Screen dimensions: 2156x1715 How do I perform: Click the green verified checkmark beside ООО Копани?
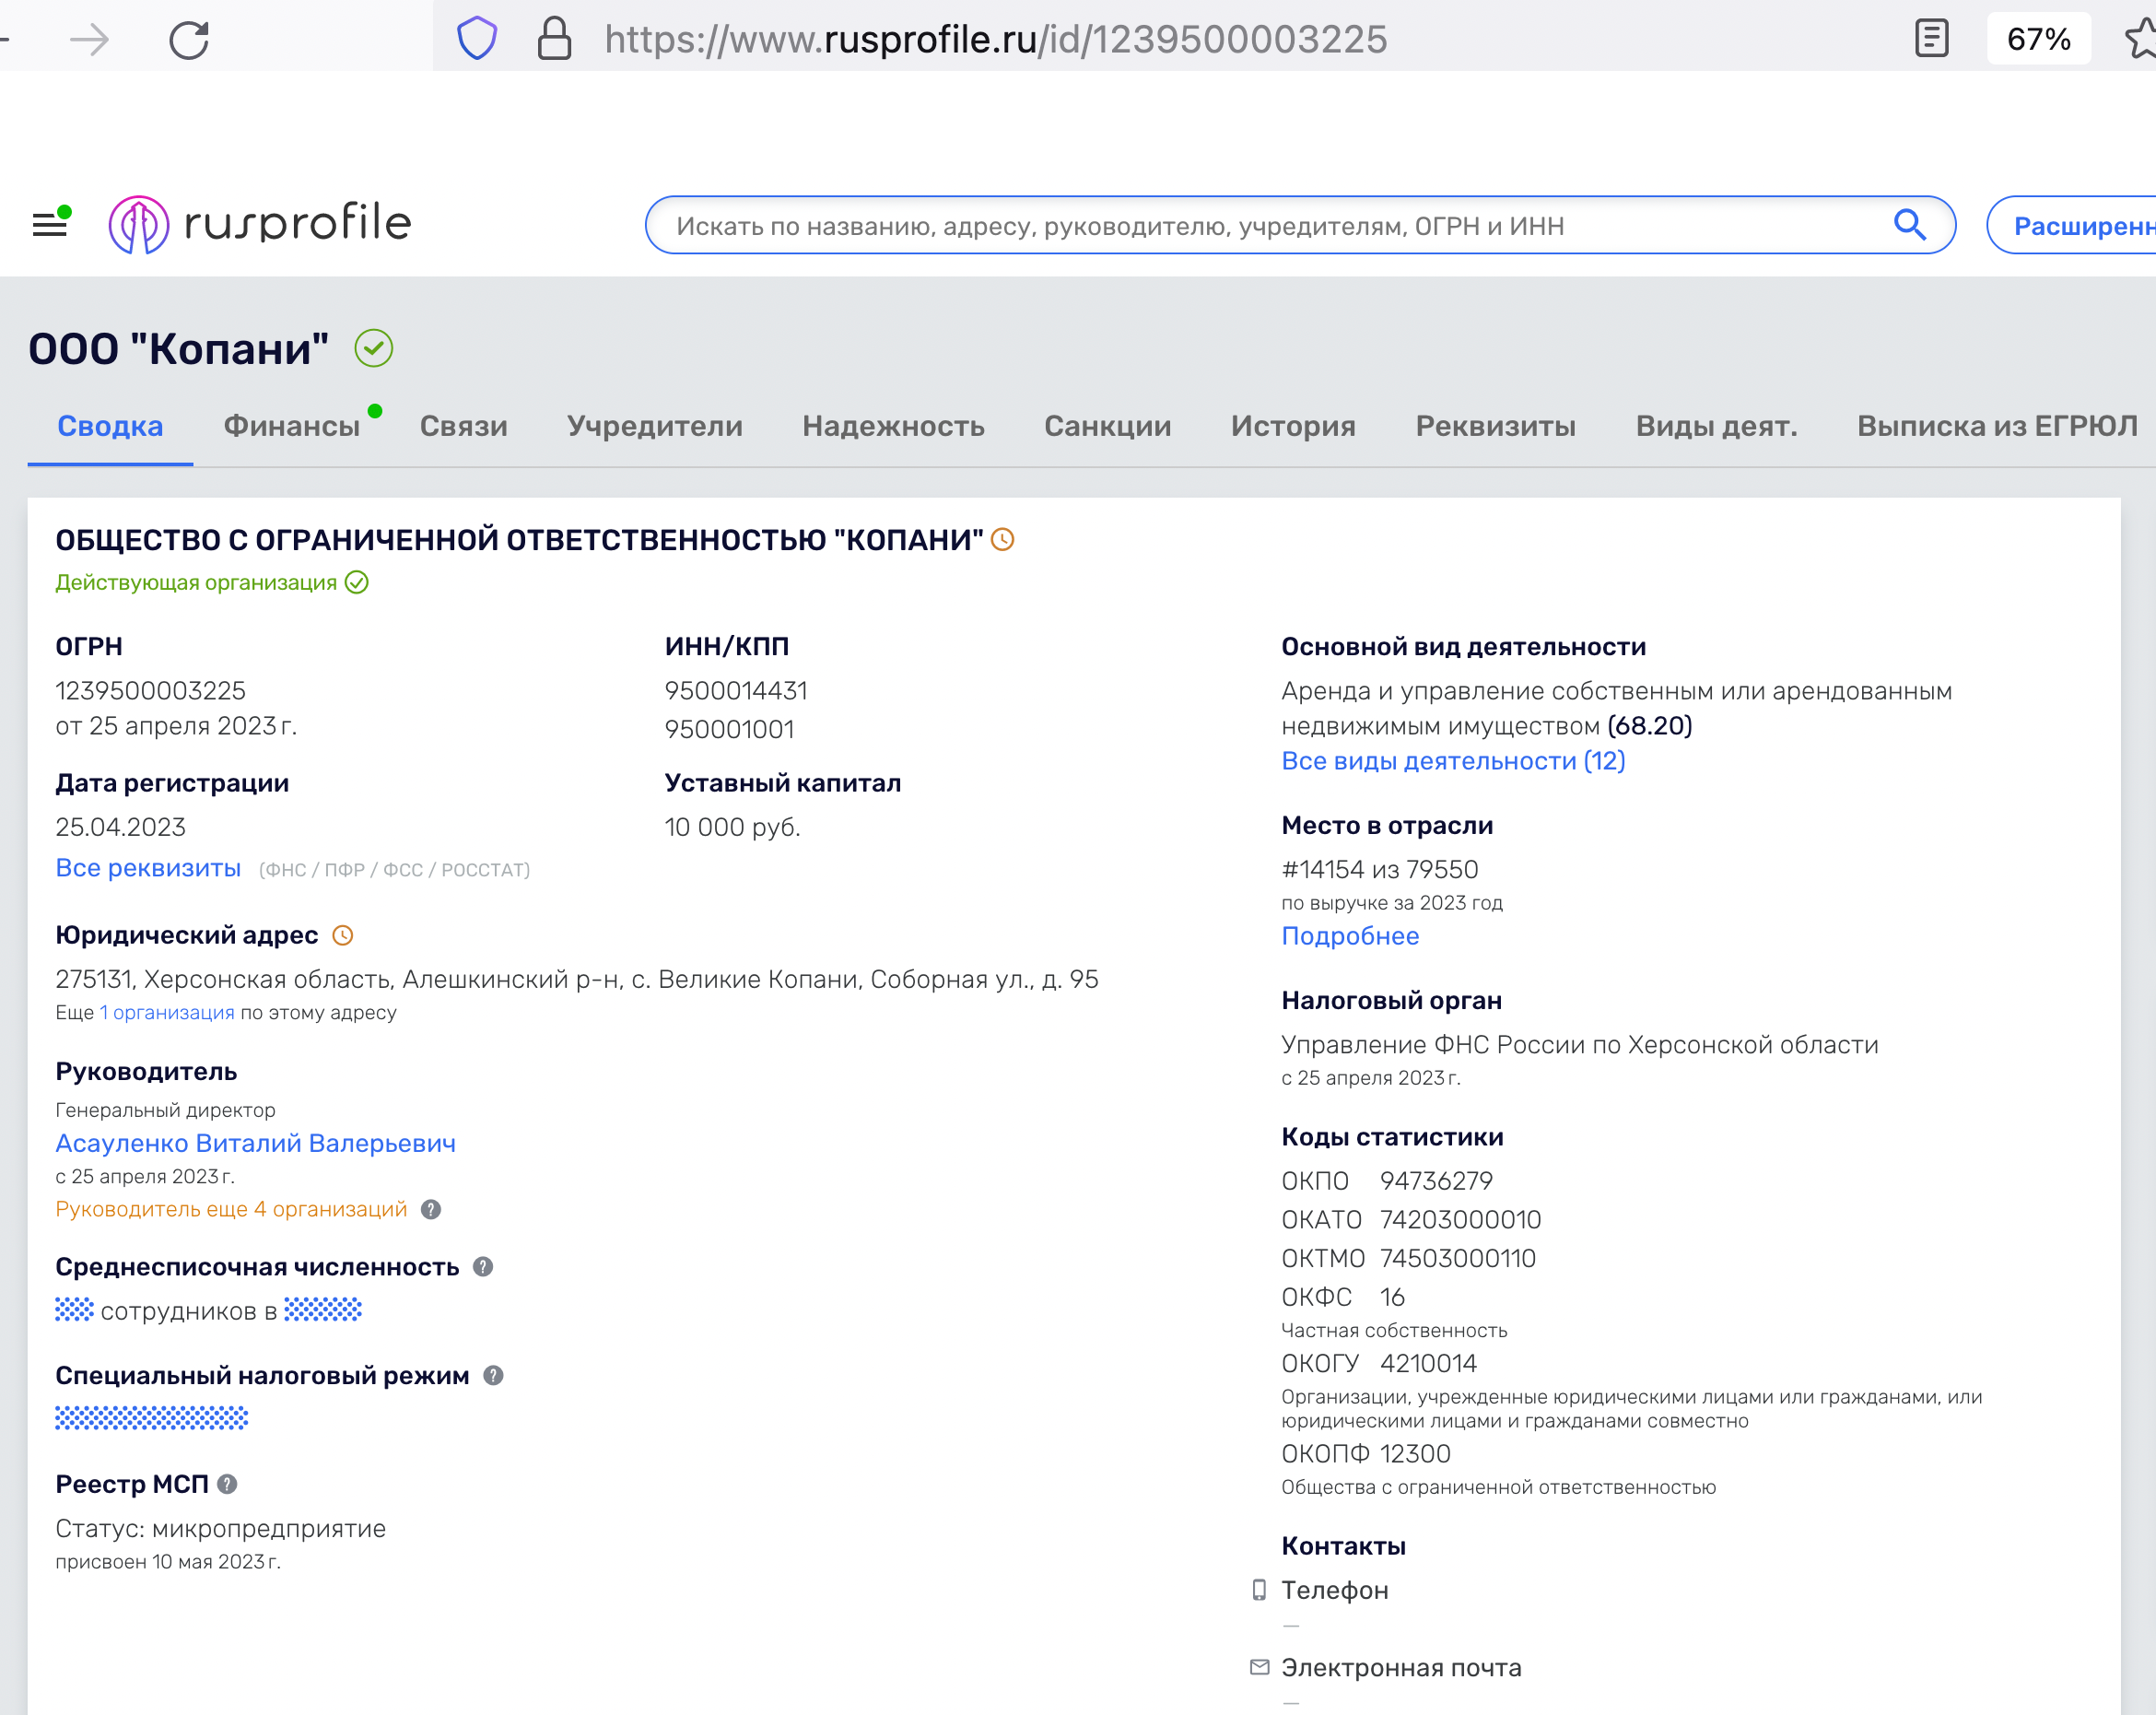373,349
